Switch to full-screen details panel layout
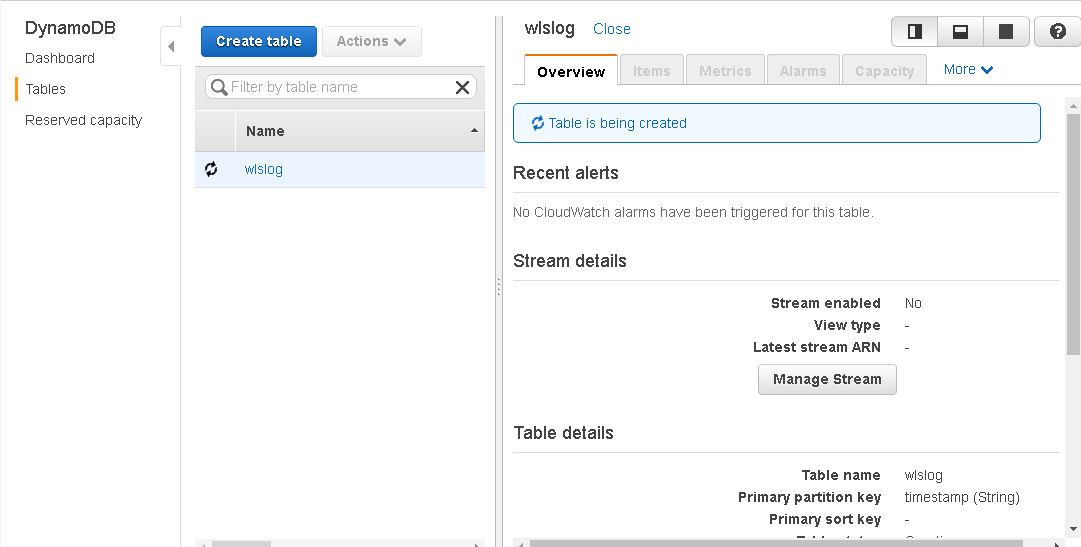Viewport: 1081px width, 547px height. click(x=1006, y=32)
